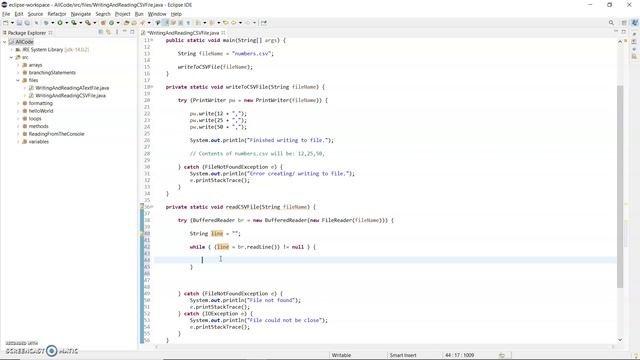Select the ReadingFromTheConsole package
640x360 pixels.
coord(56,134)
